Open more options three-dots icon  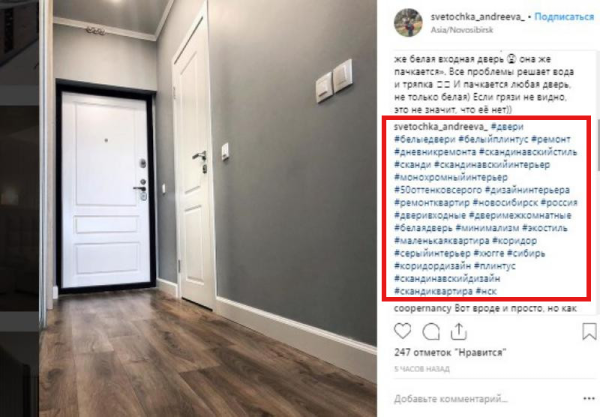tap(589, 399)
